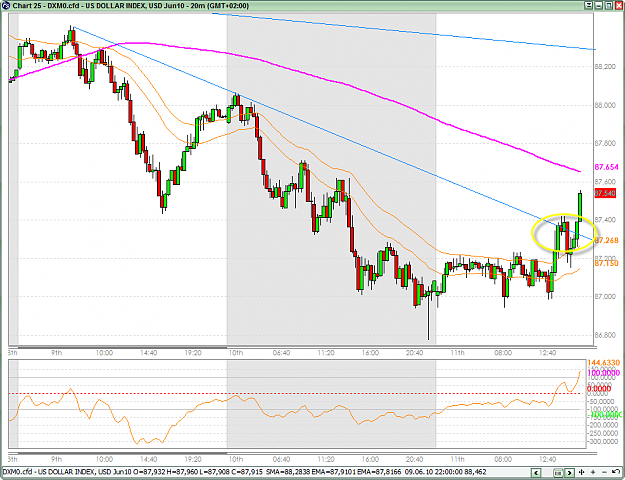625x480 pixels.
Task: Click the 10th date label on main chart axis
Action: pos(236,353)
